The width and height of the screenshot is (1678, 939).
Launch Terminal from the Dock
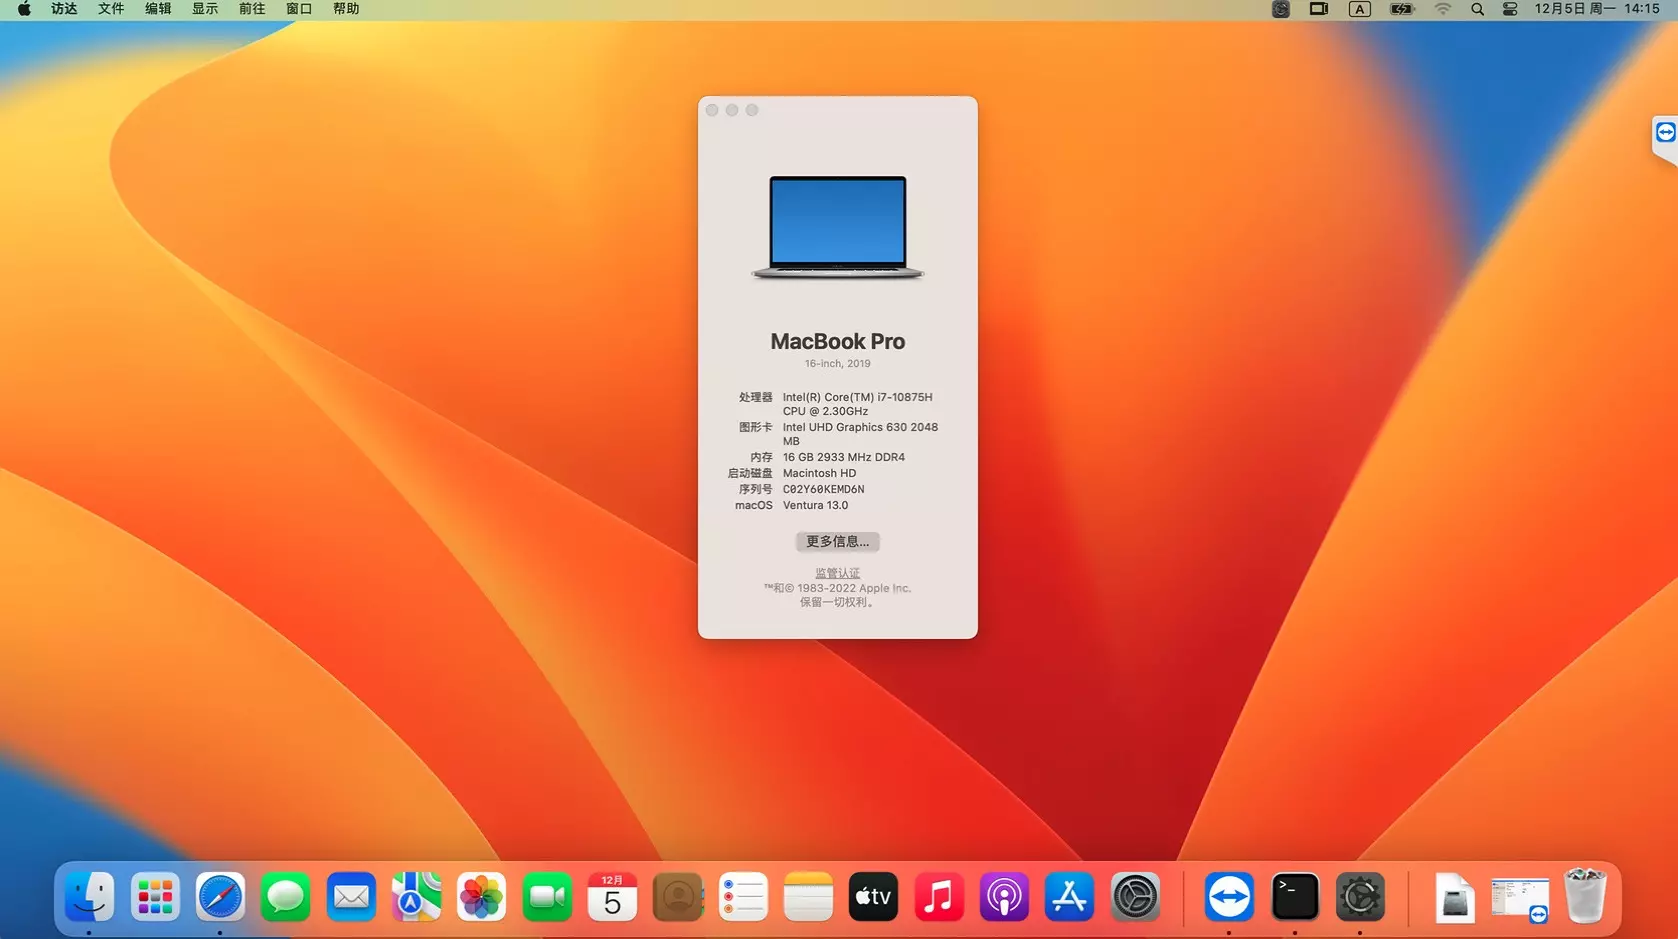1294,897
